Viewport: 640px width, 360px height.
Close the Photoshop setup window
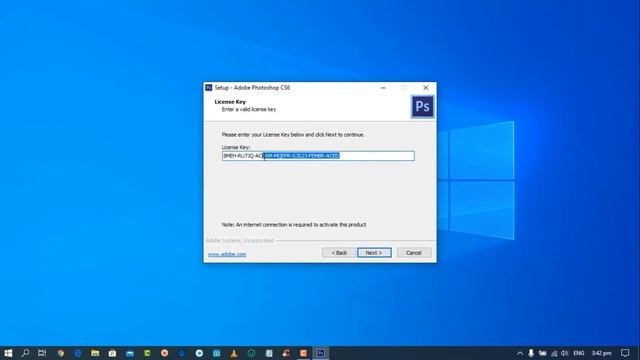click(426, 87)
